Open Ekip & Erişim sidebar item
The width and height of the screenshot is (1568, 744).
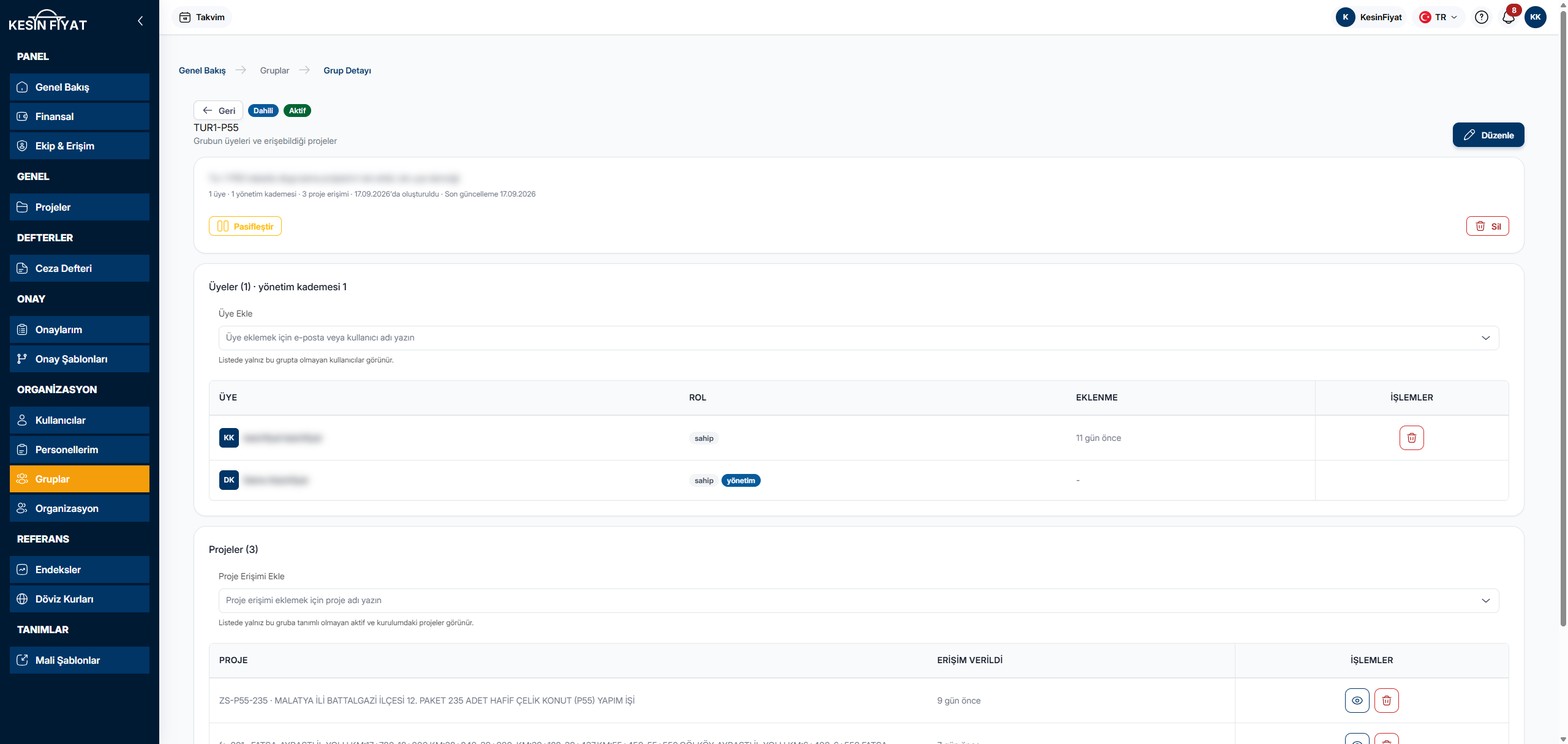click(79, 146)
